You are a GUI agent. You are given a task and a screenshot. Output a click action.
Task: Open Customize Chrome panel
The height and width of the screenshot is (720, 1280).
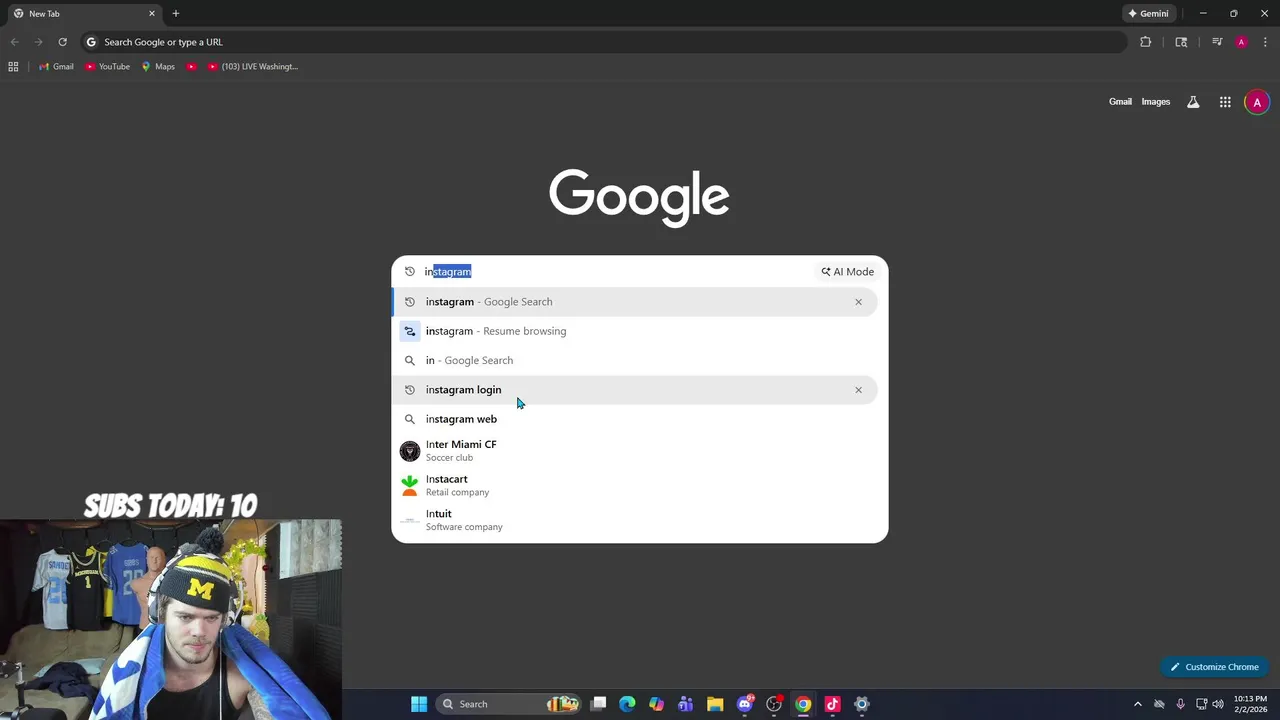point(1214,667)
